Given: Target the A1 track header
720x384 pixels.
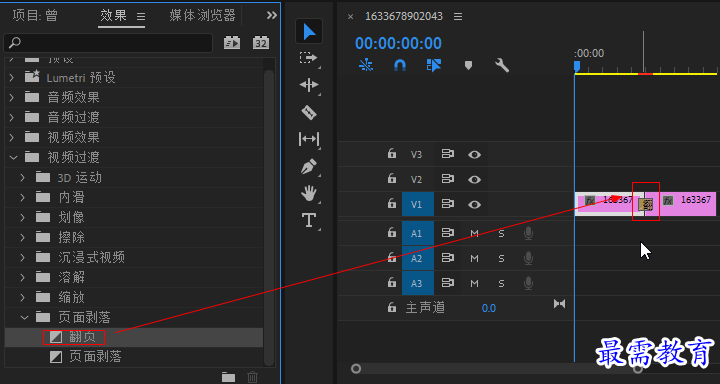Looking at the screenshot, I should 418,233.
